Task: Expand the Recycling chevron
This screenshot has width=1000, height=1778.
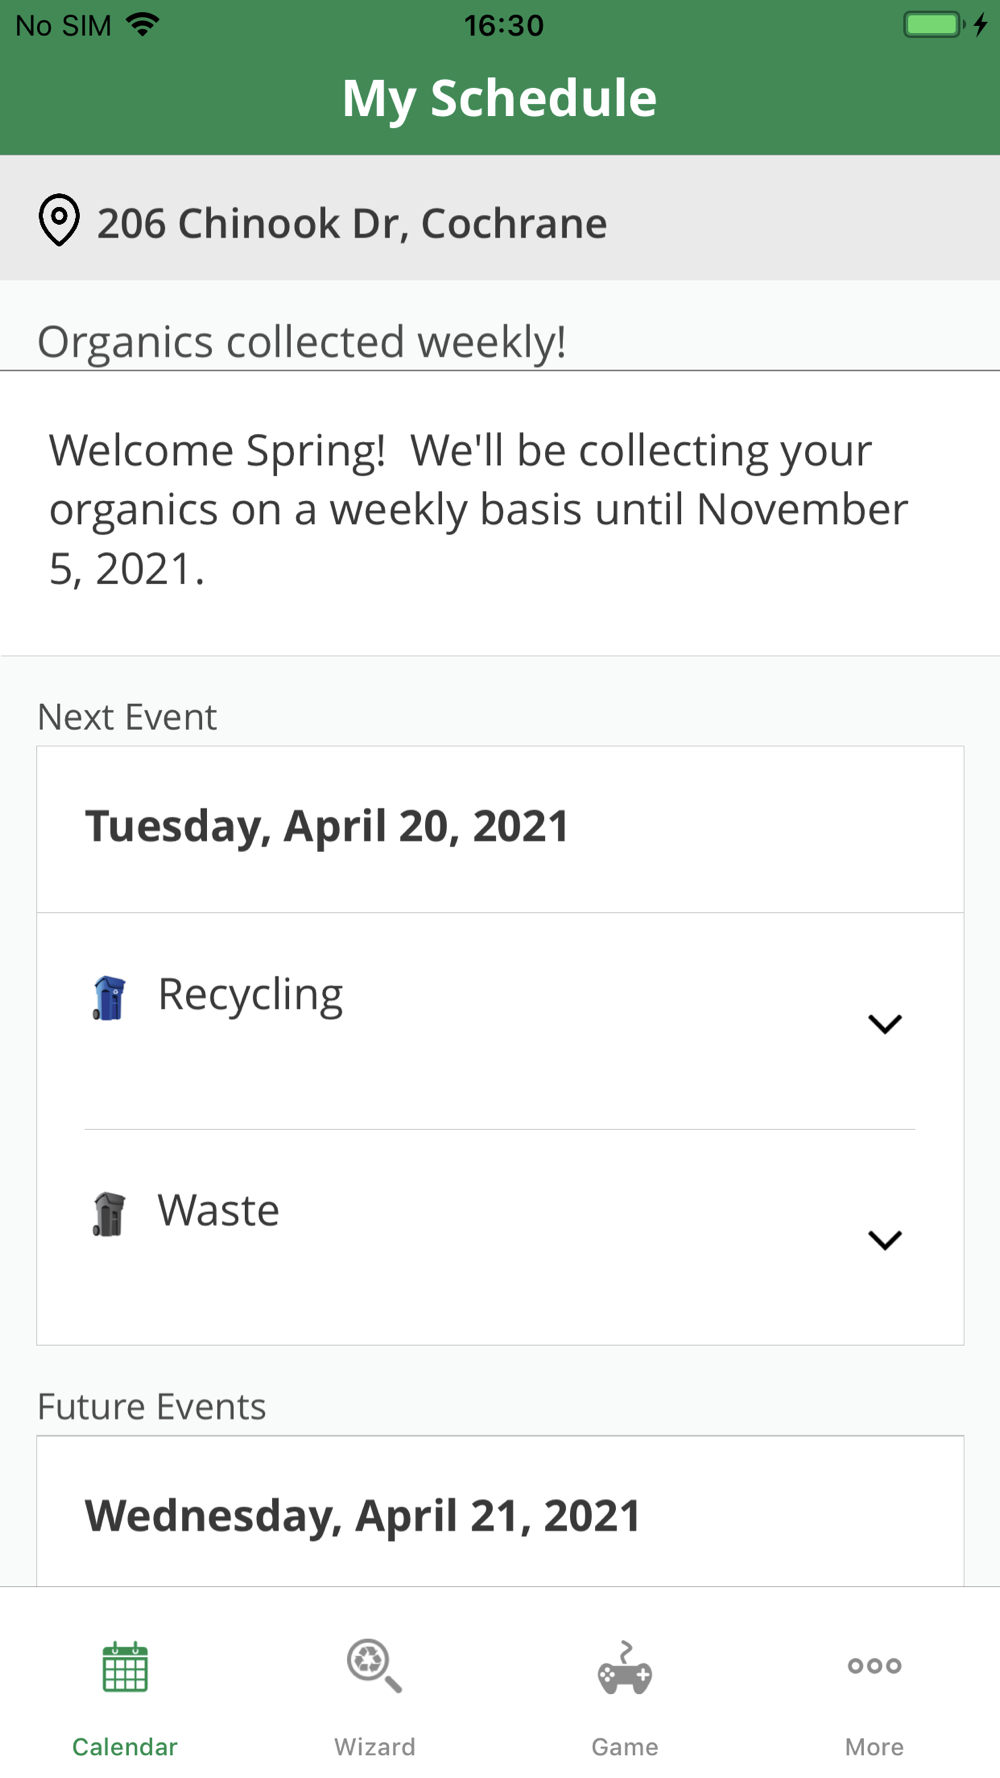Action: [x=885, y=1023]
